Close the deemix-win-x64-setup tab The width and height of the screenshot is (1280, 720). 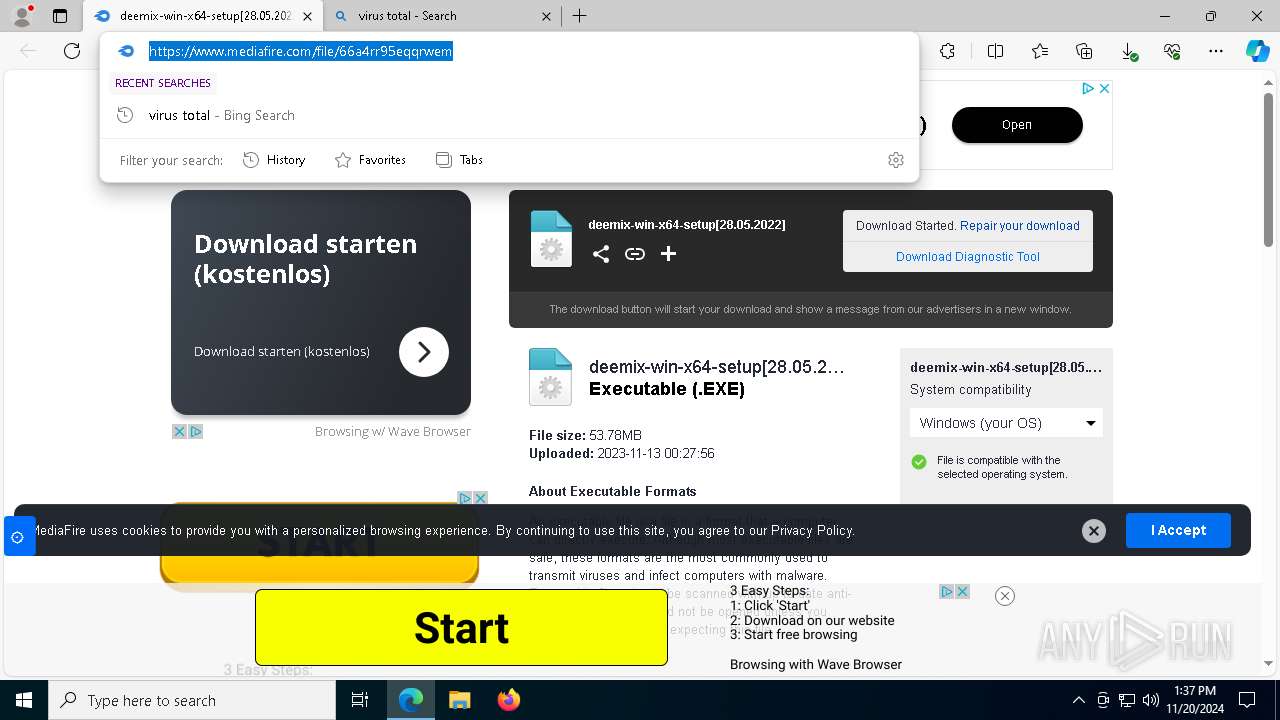(307, 16)
